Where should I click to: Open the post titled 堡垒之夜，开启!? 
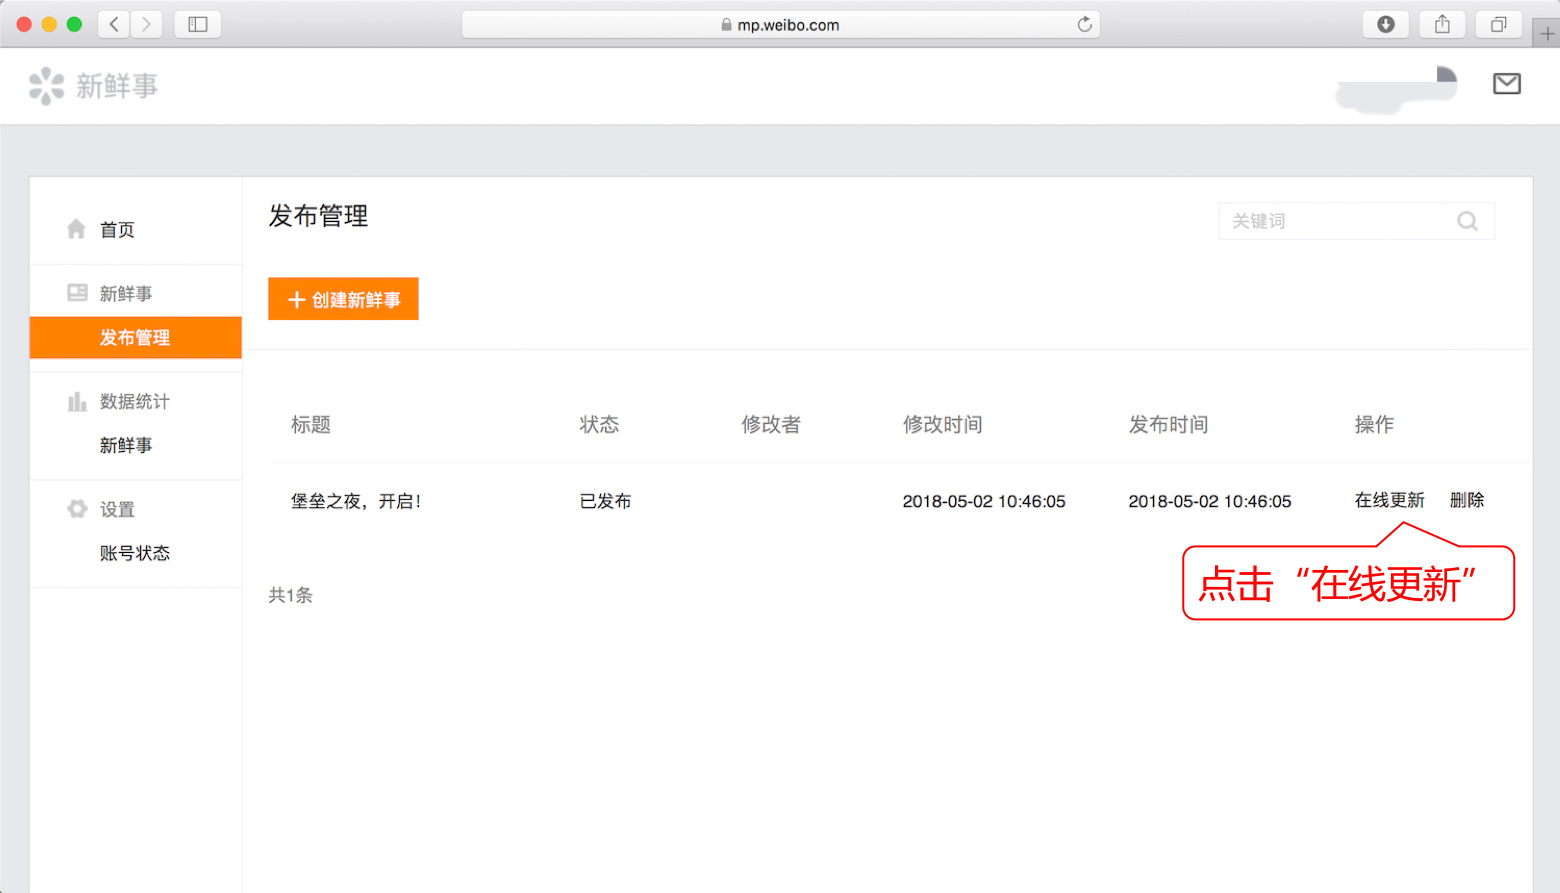pyautogui.click(x=355, y=501)
